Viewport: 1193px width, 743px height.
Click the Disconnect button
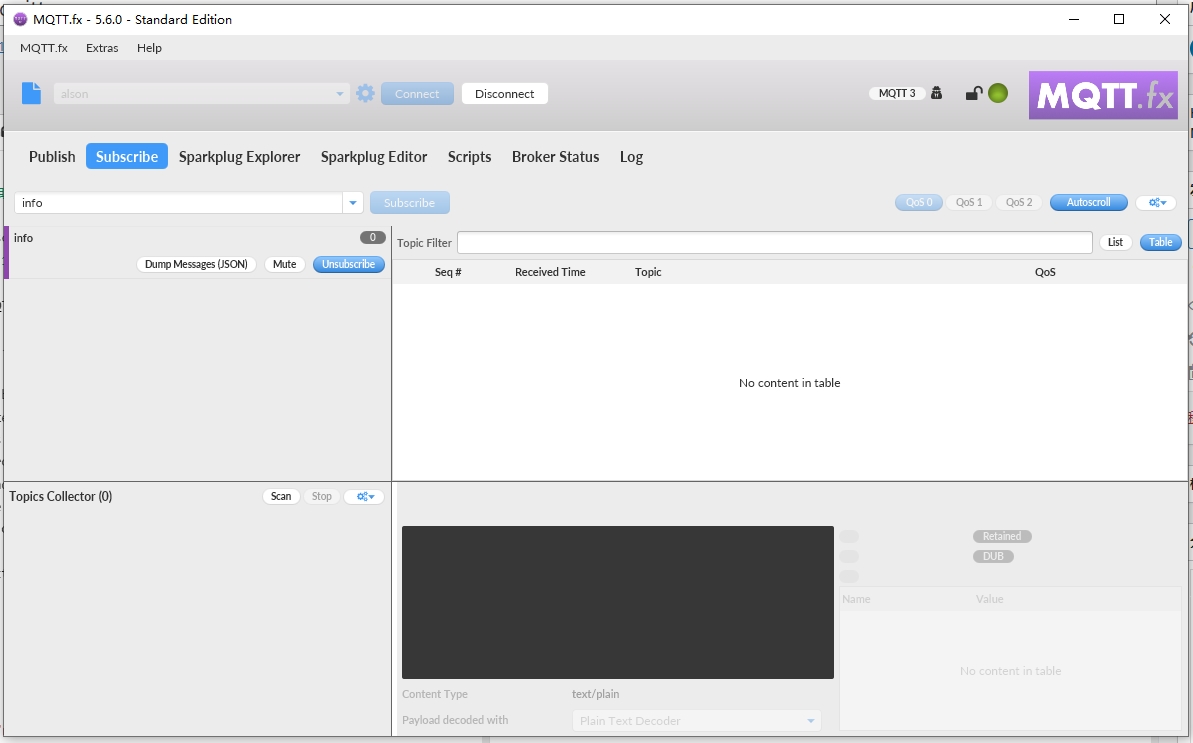click(x=504, y=94)
